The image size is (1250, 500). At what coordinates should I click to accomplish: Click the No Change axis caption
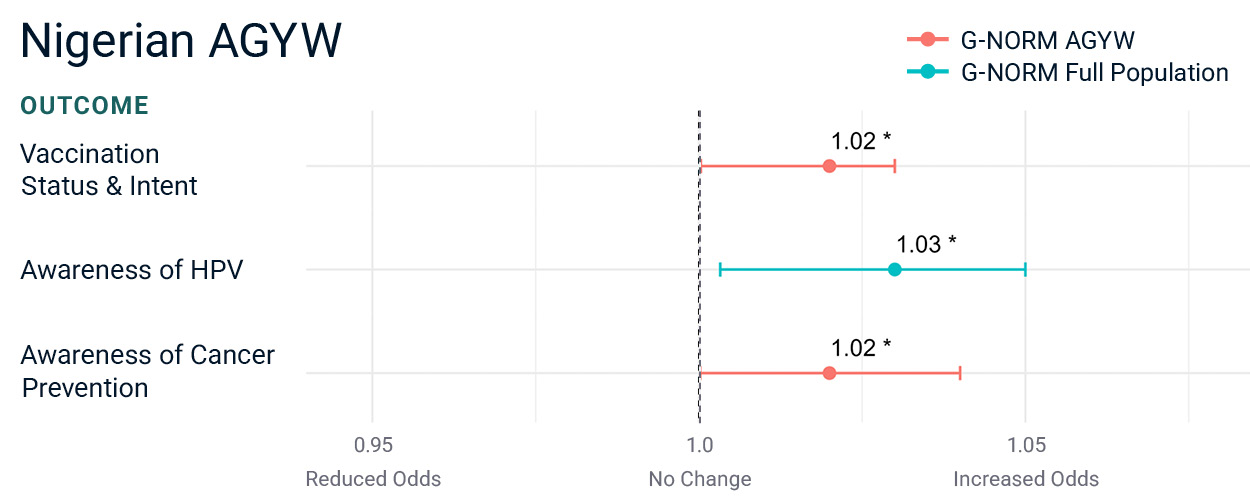pos(700,479)
